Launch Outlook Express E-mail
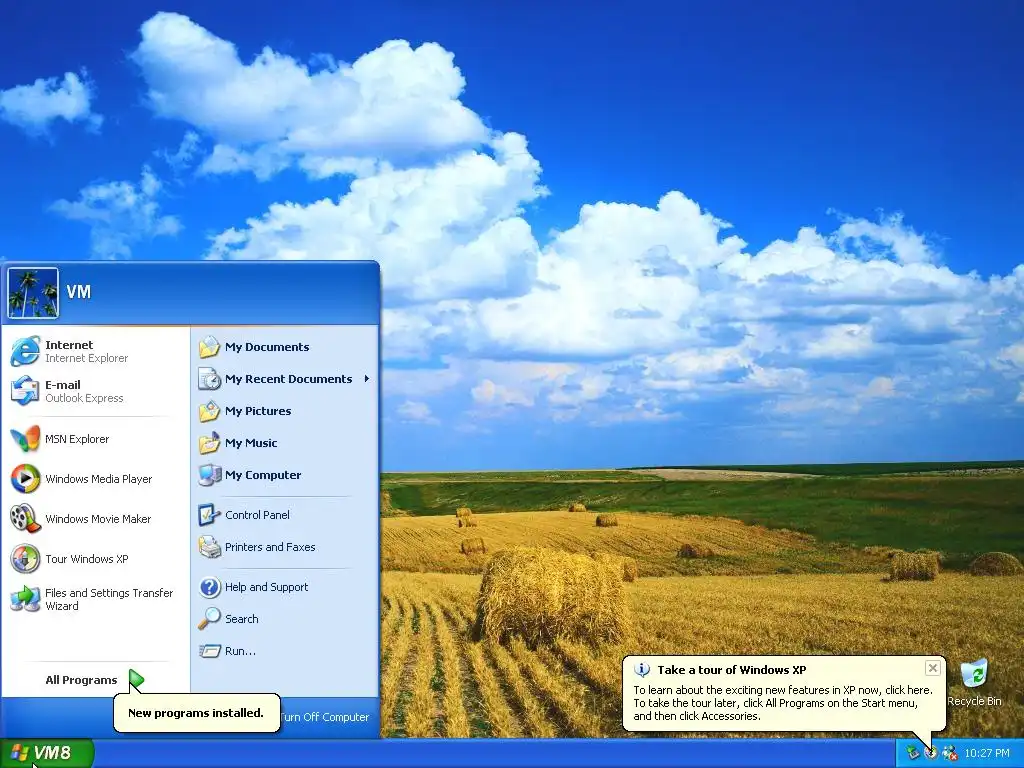Screen dimensions: 1024x768 coord(95,391)
